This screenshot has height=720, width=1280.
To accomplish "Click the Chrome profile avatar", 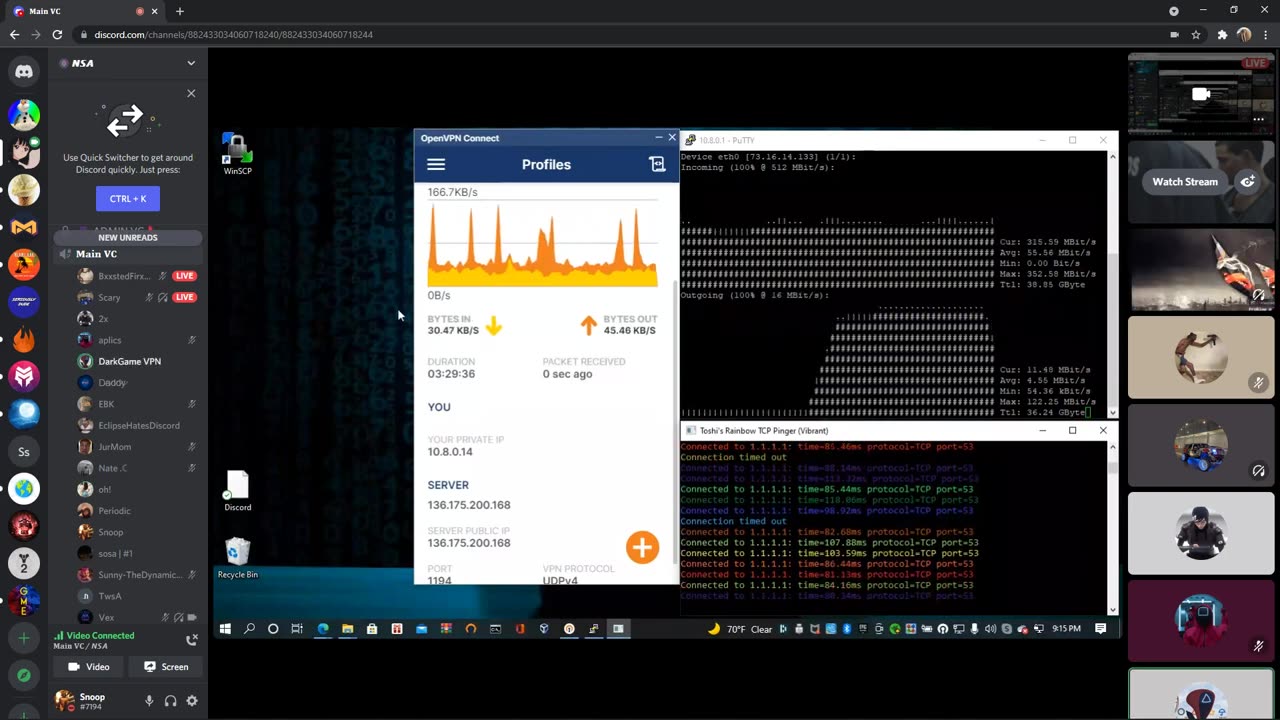I will [x=1244, y=35].
